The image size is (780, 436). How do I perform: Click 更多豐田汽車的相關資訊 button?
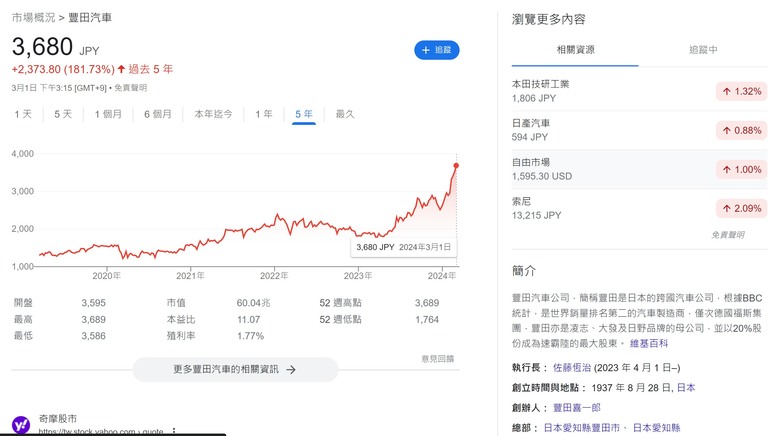coord(235,369)
